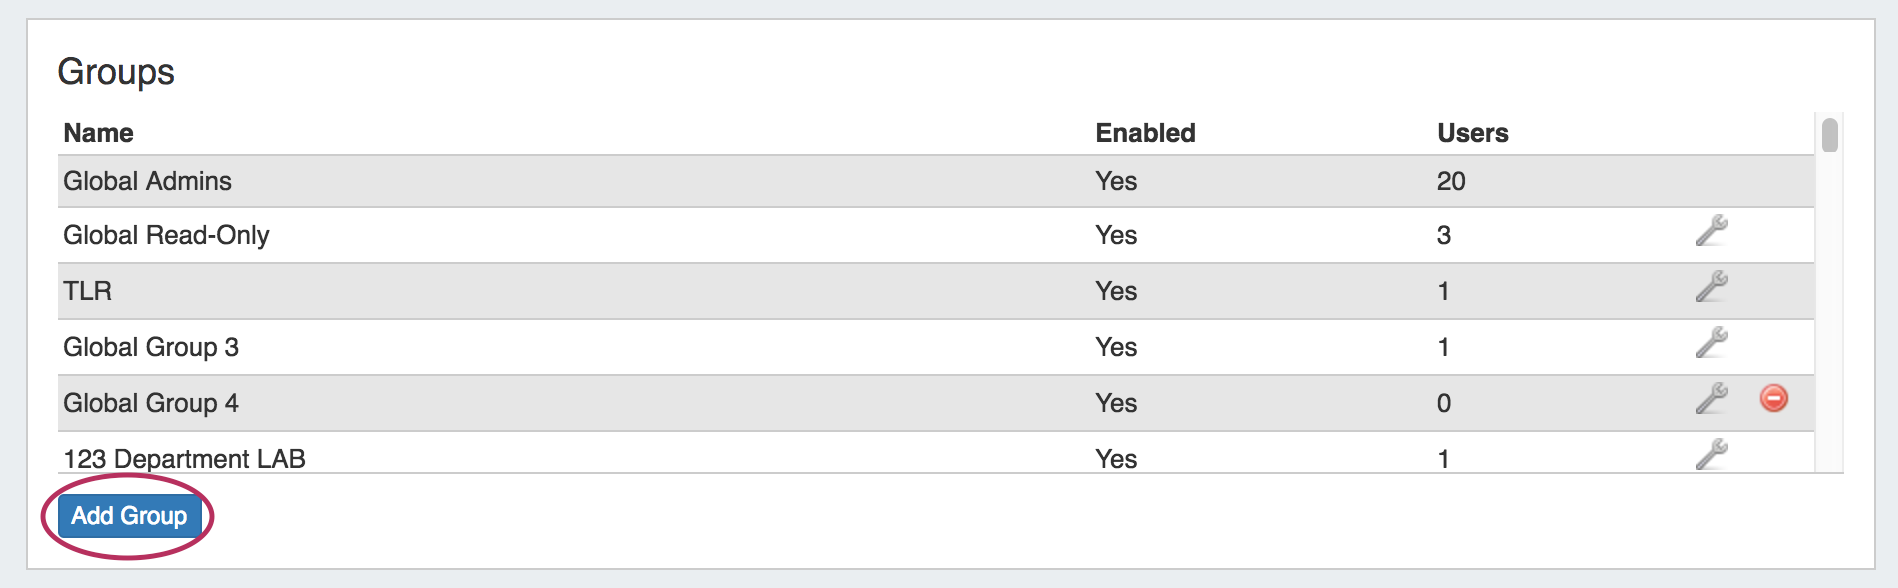Click the Add Group button
Viewport: 1898px width, 588px height.
pos(129,516)
